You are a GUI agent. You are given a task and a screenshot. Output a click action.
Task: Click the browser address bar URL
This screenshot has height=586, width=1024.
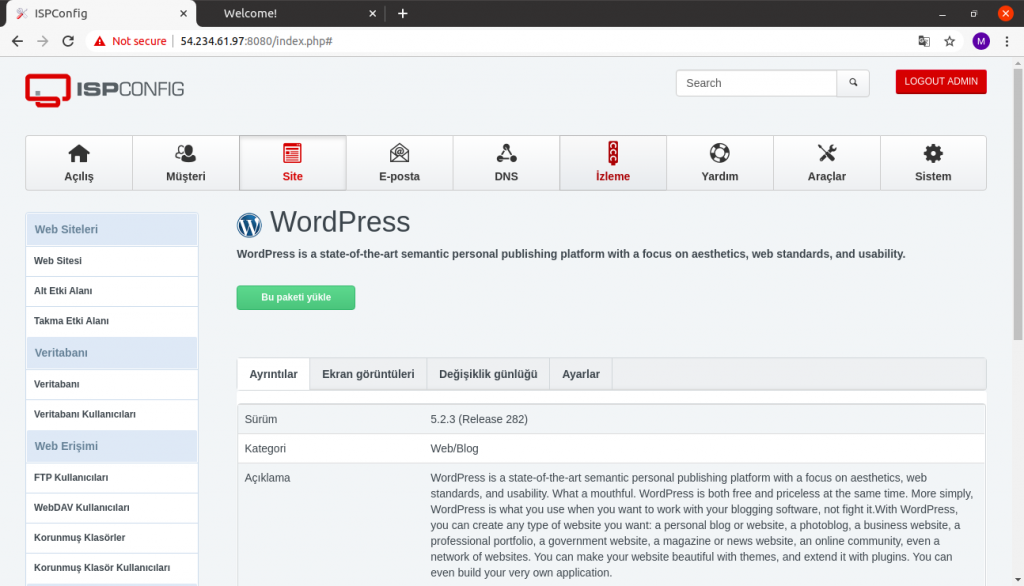point(256,41)
